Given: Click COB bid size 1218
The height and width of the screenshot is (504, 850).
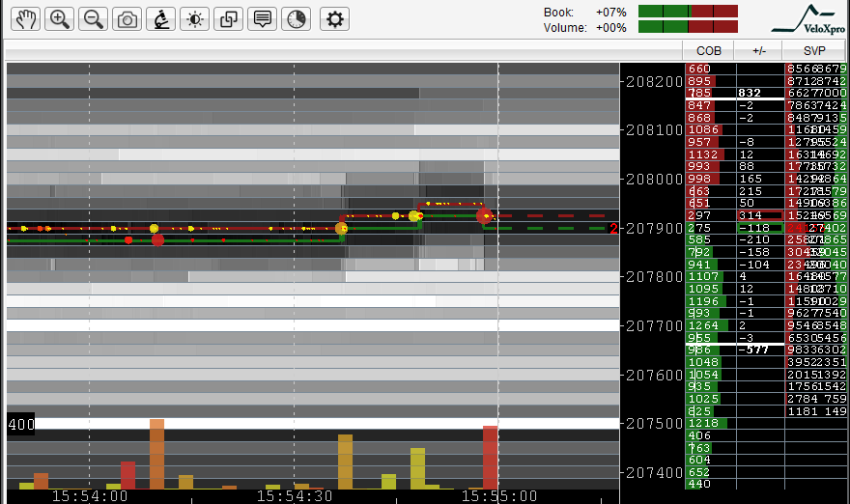Looking at the screenshot, I should click(703, 423).
